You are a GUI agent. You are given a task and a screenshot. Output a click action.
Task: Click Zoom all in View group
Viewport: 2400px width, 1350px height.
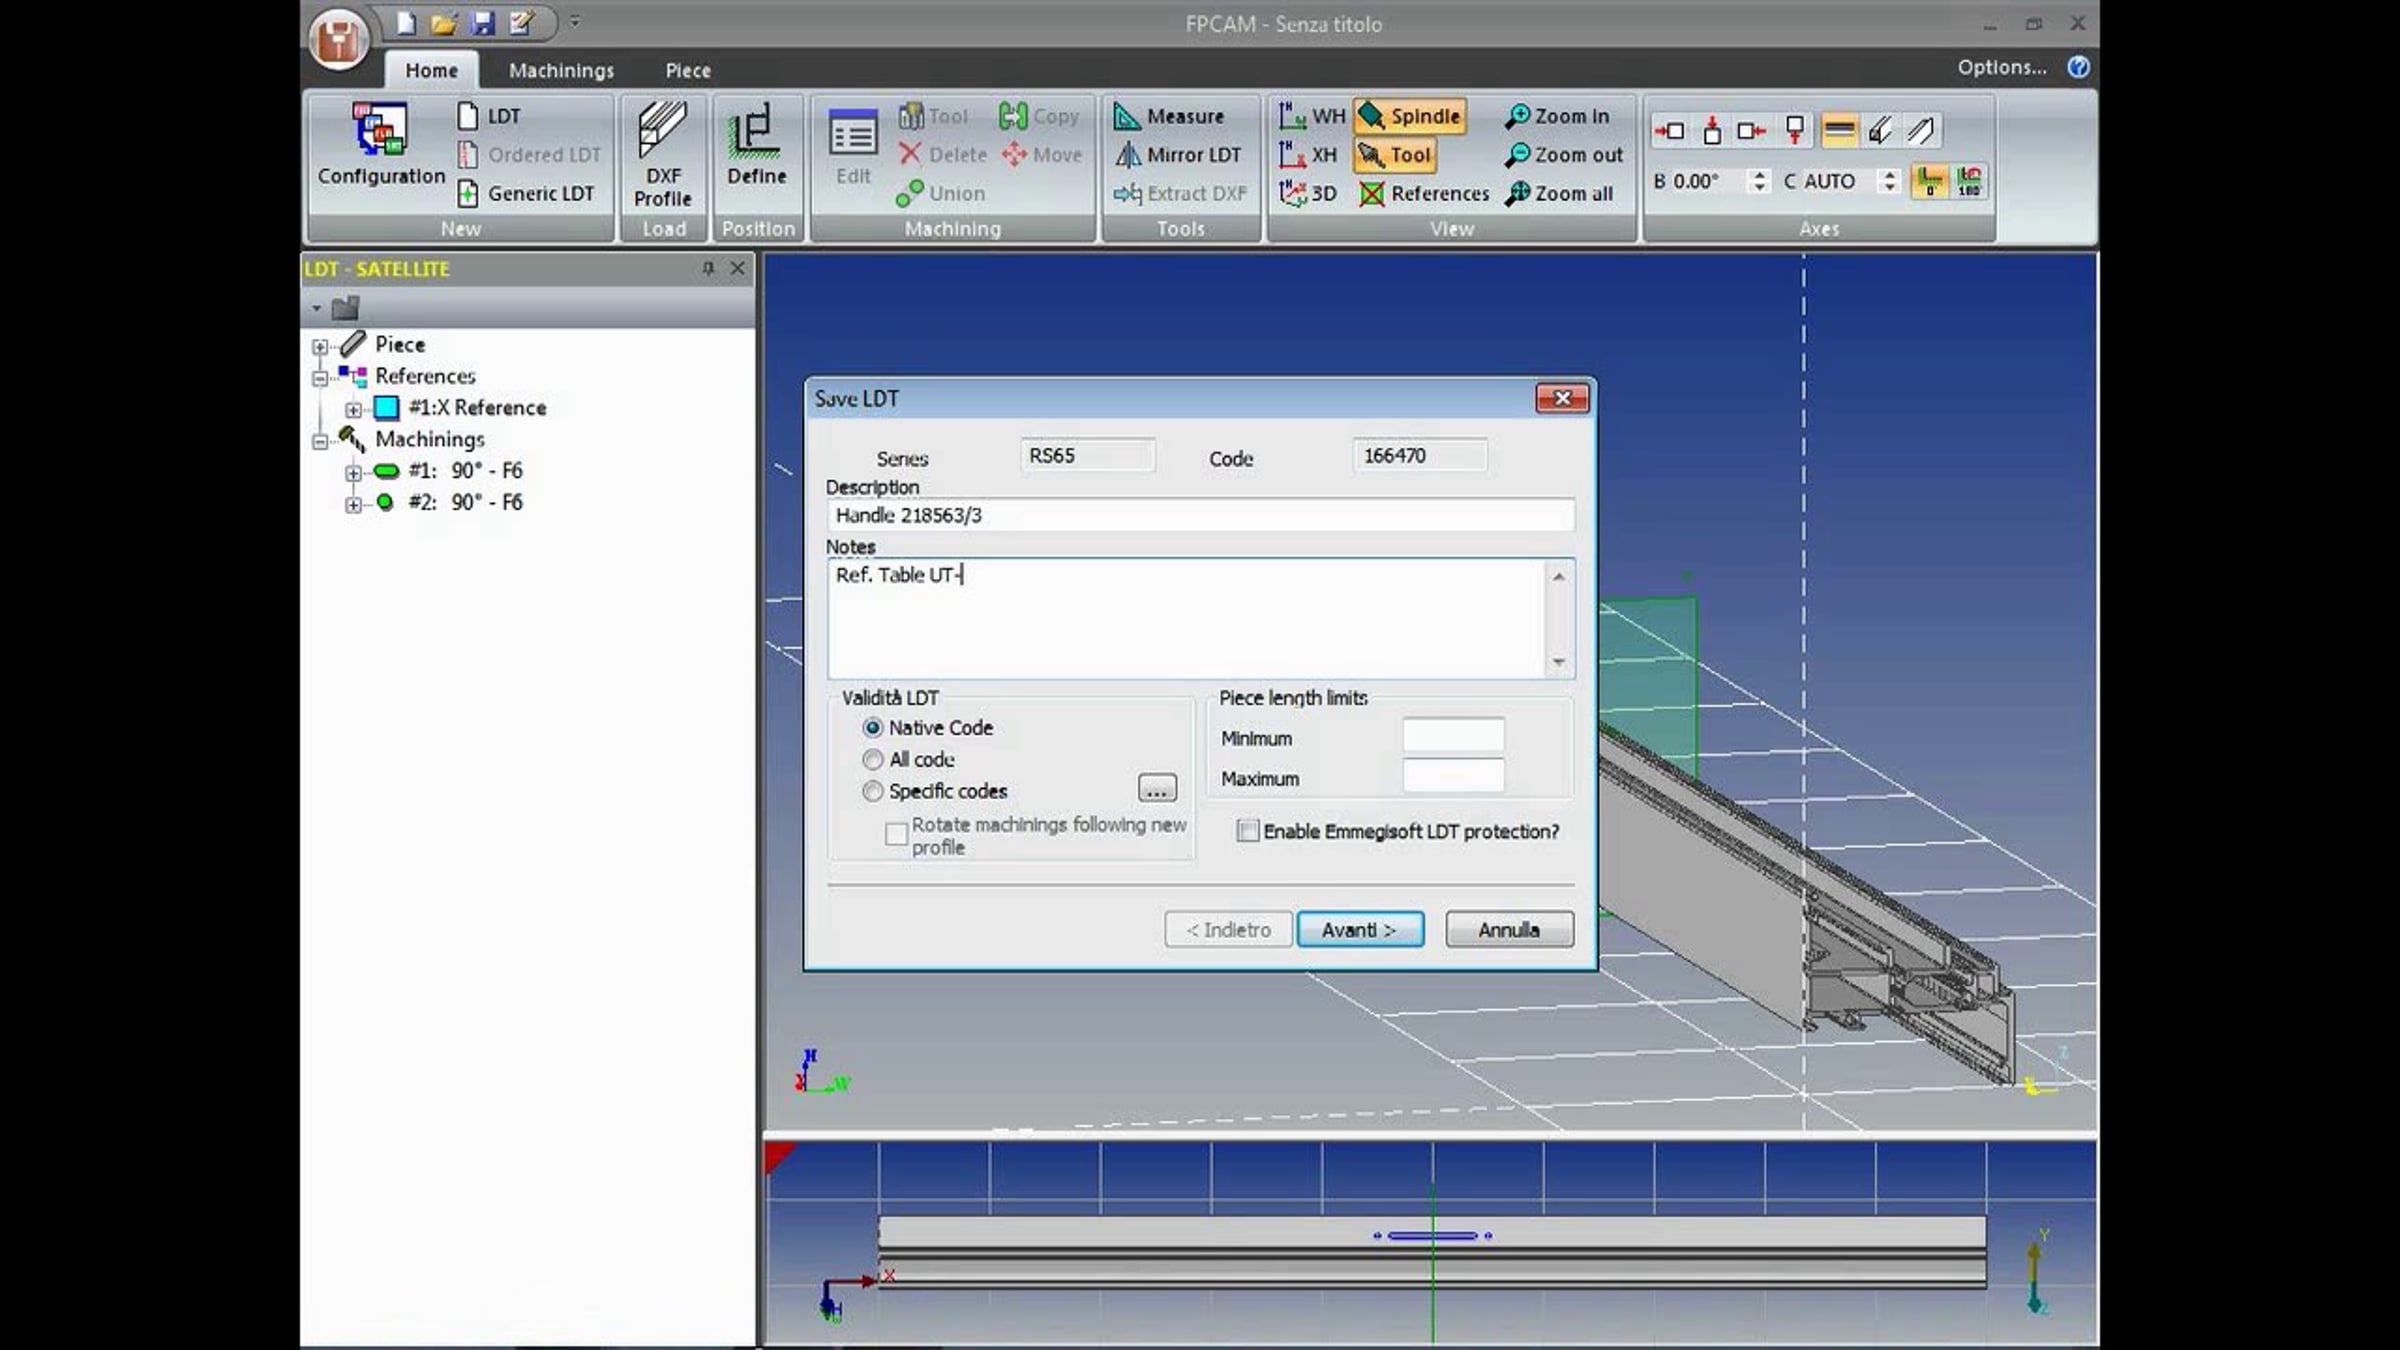1559,193
